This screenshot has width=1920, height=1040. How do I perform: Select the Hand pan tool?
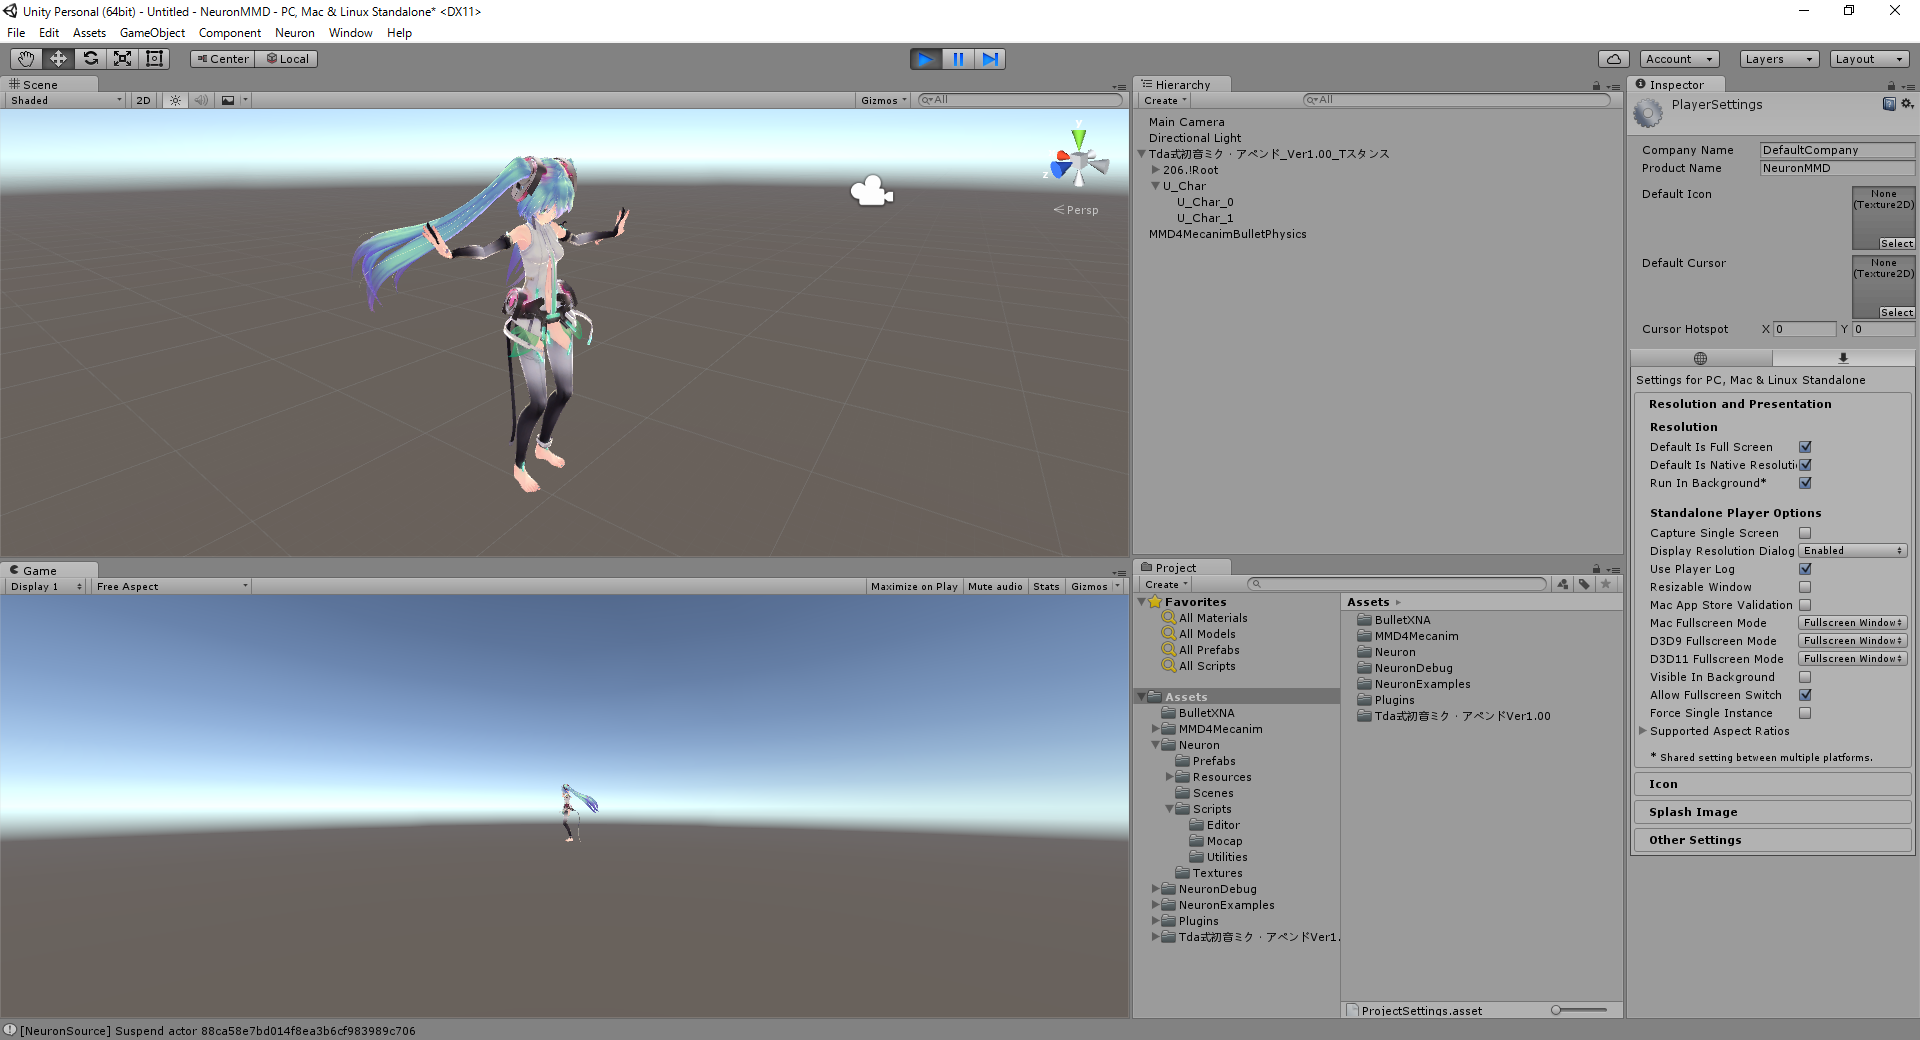tap(25, 58)
